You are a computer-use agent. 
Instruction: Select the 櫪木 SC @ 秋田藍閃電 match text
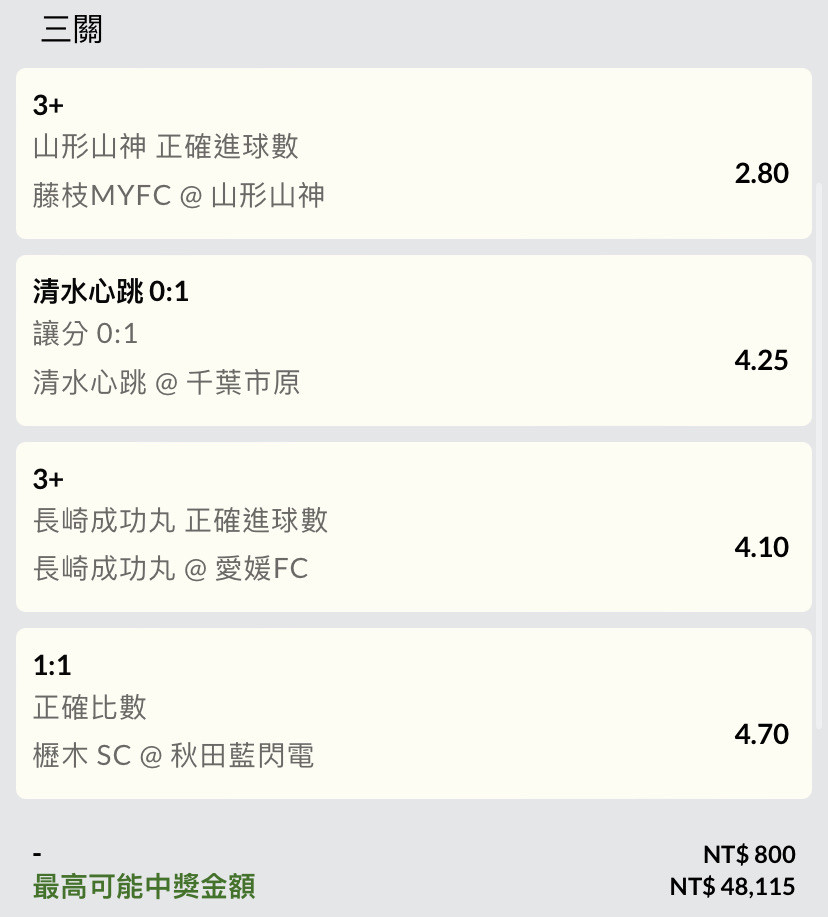tap(174, 756)
